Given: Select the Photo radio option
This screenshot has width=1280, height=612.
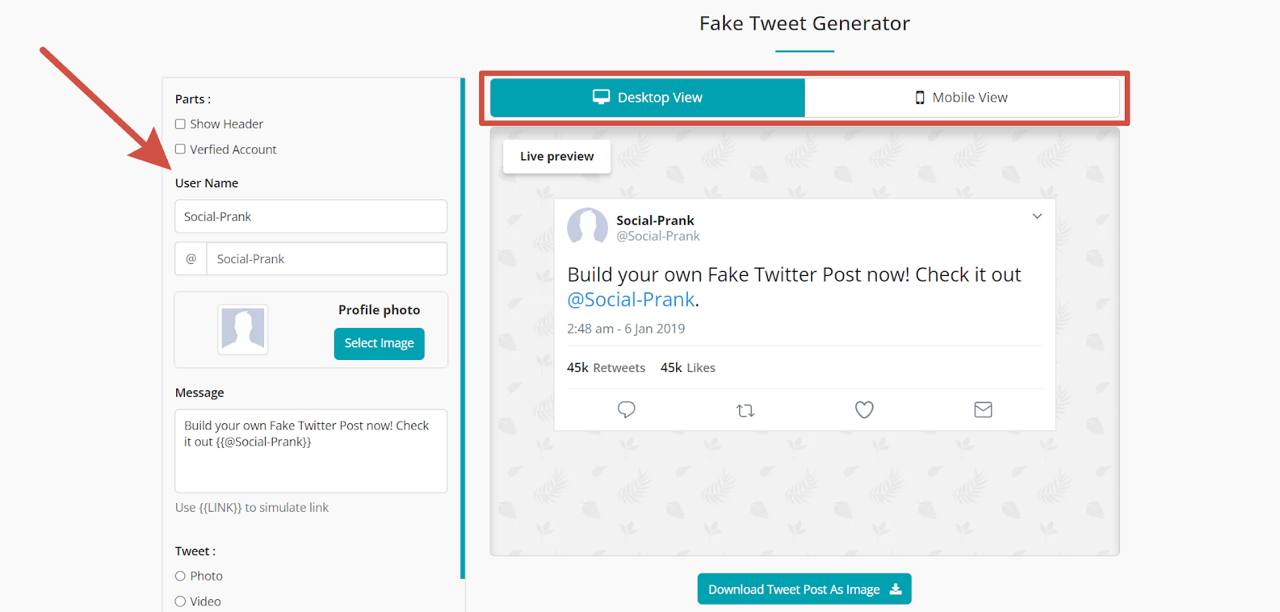Looking at the screenshot, I should (181, 576).
